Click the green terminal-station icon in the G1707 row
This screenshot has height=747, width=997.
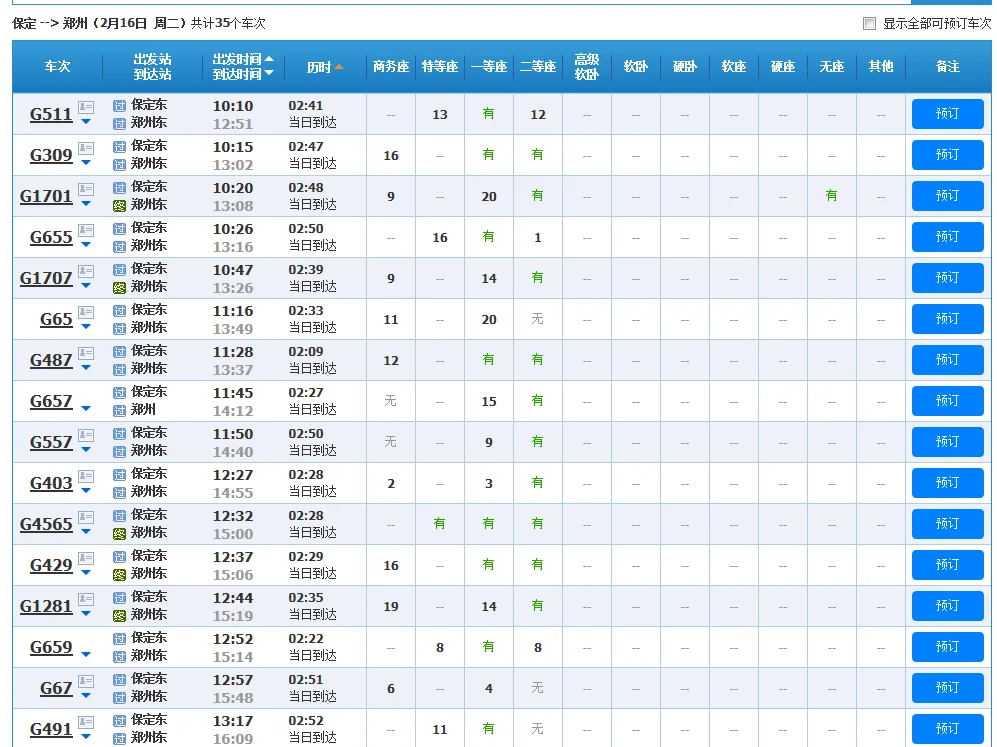120,287
